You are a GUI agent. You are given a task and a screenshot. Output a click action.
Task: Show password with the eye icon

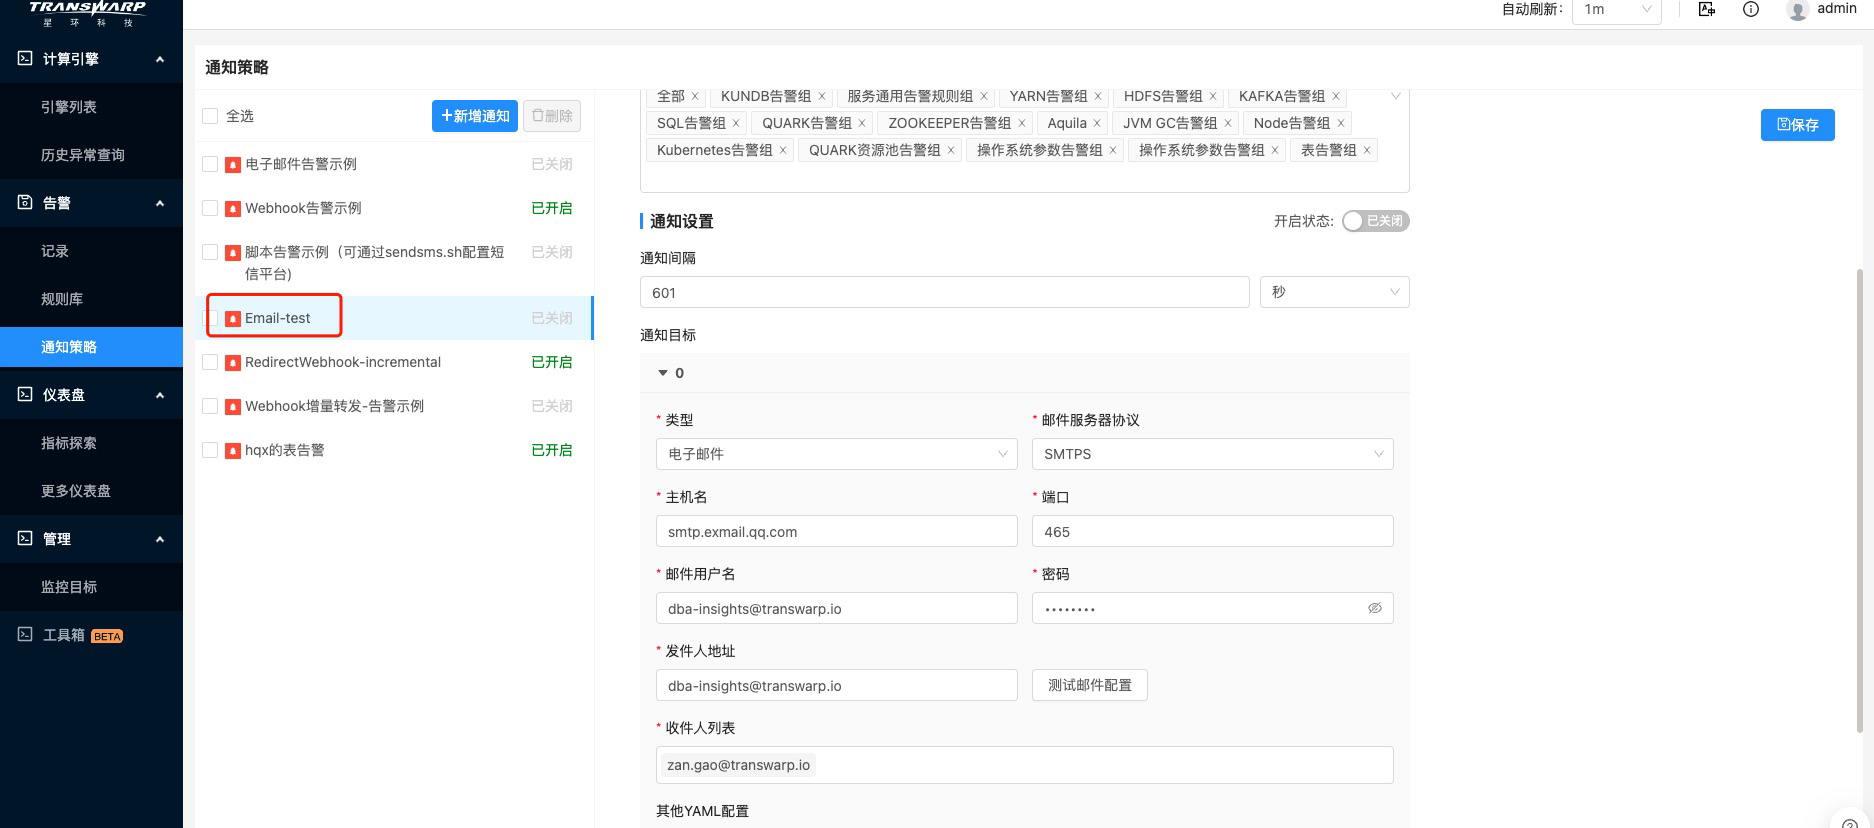coord(1375,608)
